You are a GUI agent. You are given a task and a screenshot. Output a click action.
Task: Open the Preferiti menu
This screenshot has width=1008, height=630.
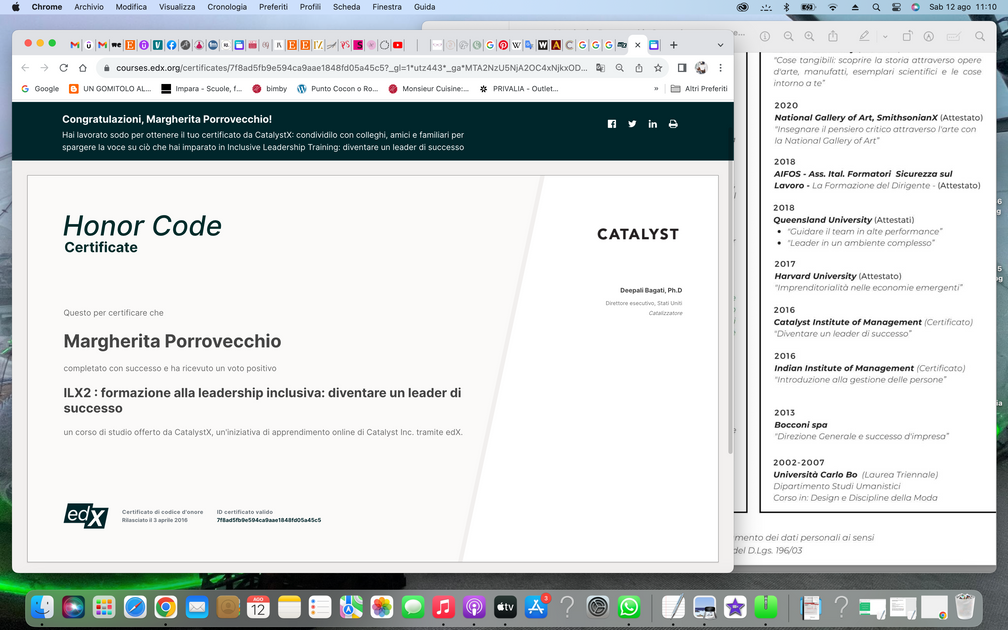[x=273, y=7]
